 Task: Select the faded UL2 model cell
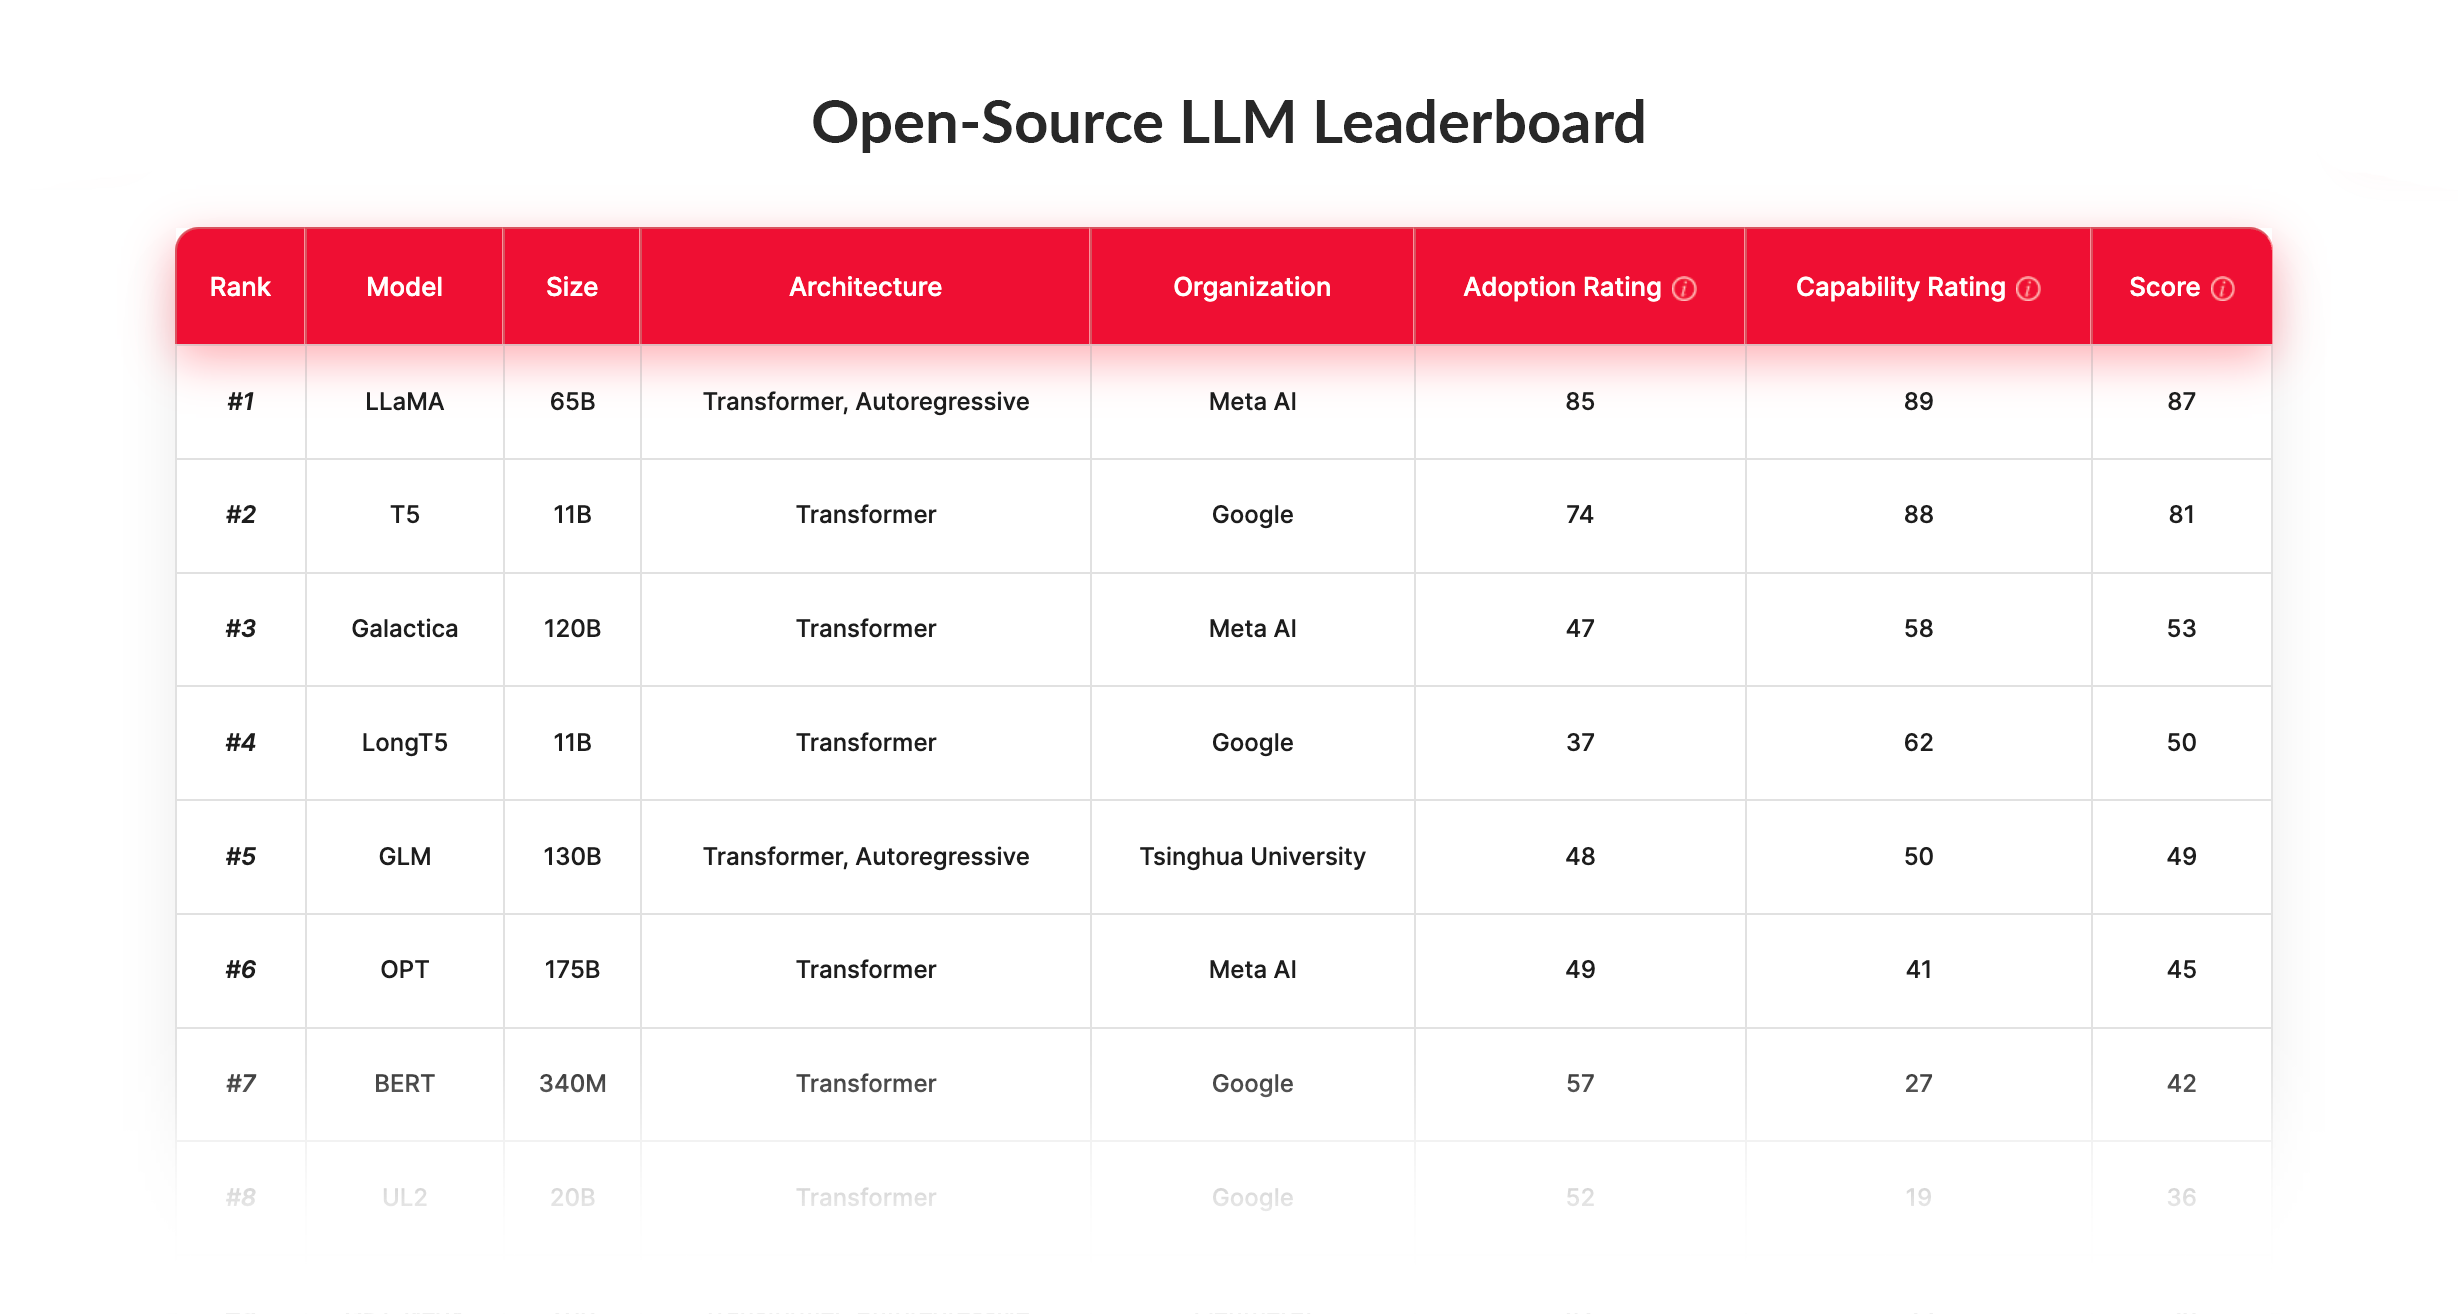pos(404,1197)
